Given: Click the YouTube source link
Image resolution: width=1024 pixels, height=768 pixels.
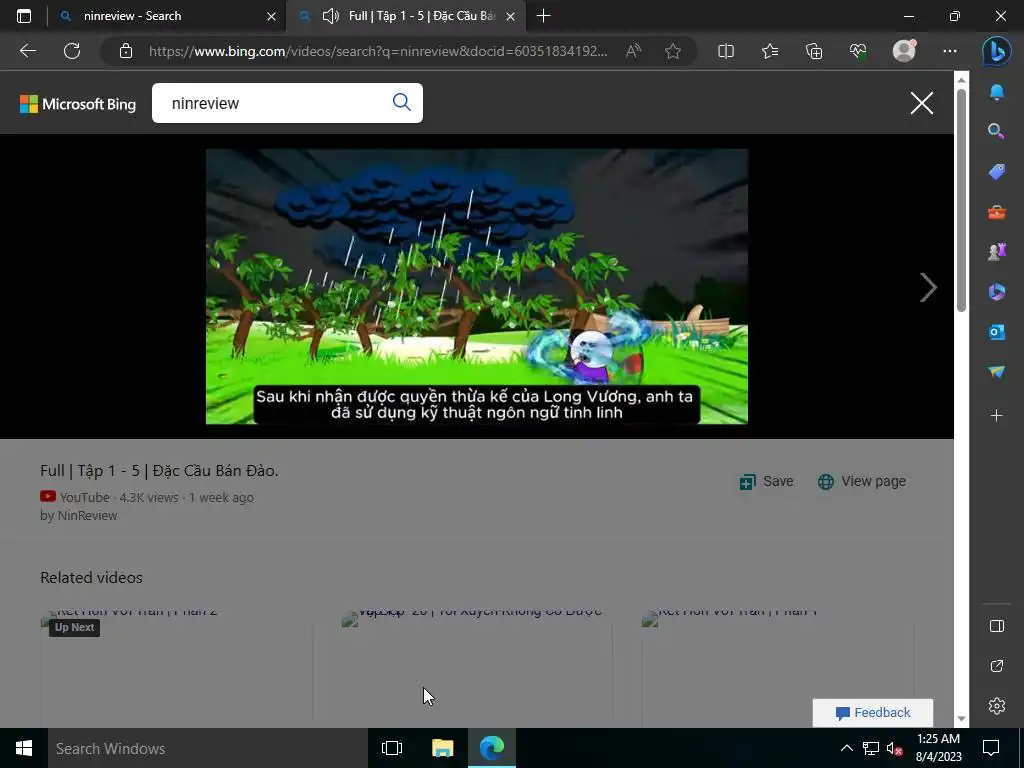Looking at the screenshot, I should pyautogui.click(x=75, y=497).
